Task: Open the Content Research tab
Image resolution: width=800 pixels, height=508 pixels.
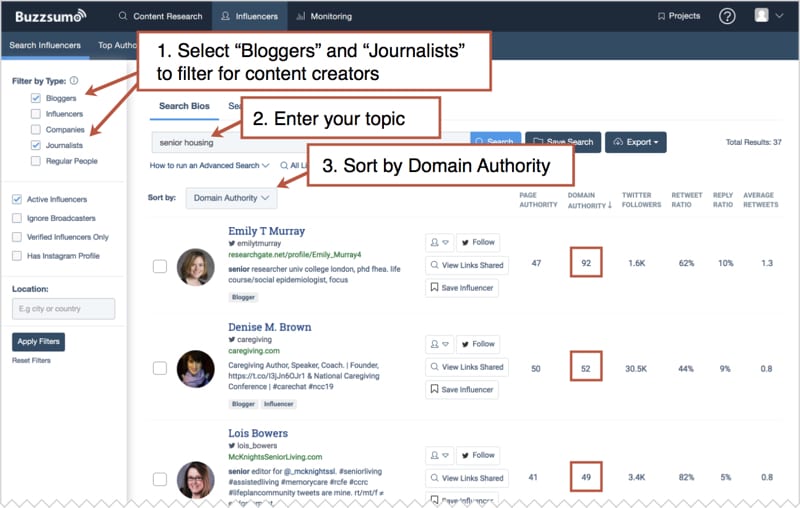Action: (x=160, y=16)
